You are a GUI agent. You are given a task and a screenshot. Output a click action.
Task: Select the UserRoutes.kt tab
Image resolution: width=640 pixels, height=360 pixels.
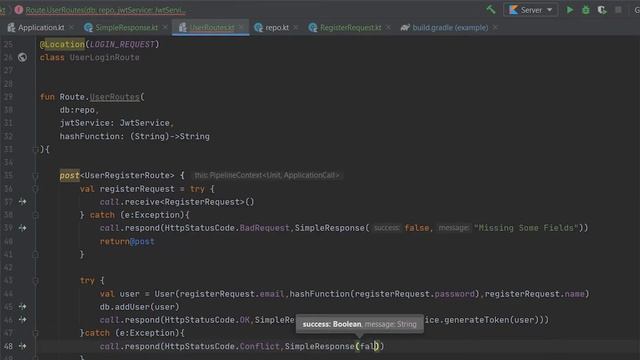click(212, 27)
